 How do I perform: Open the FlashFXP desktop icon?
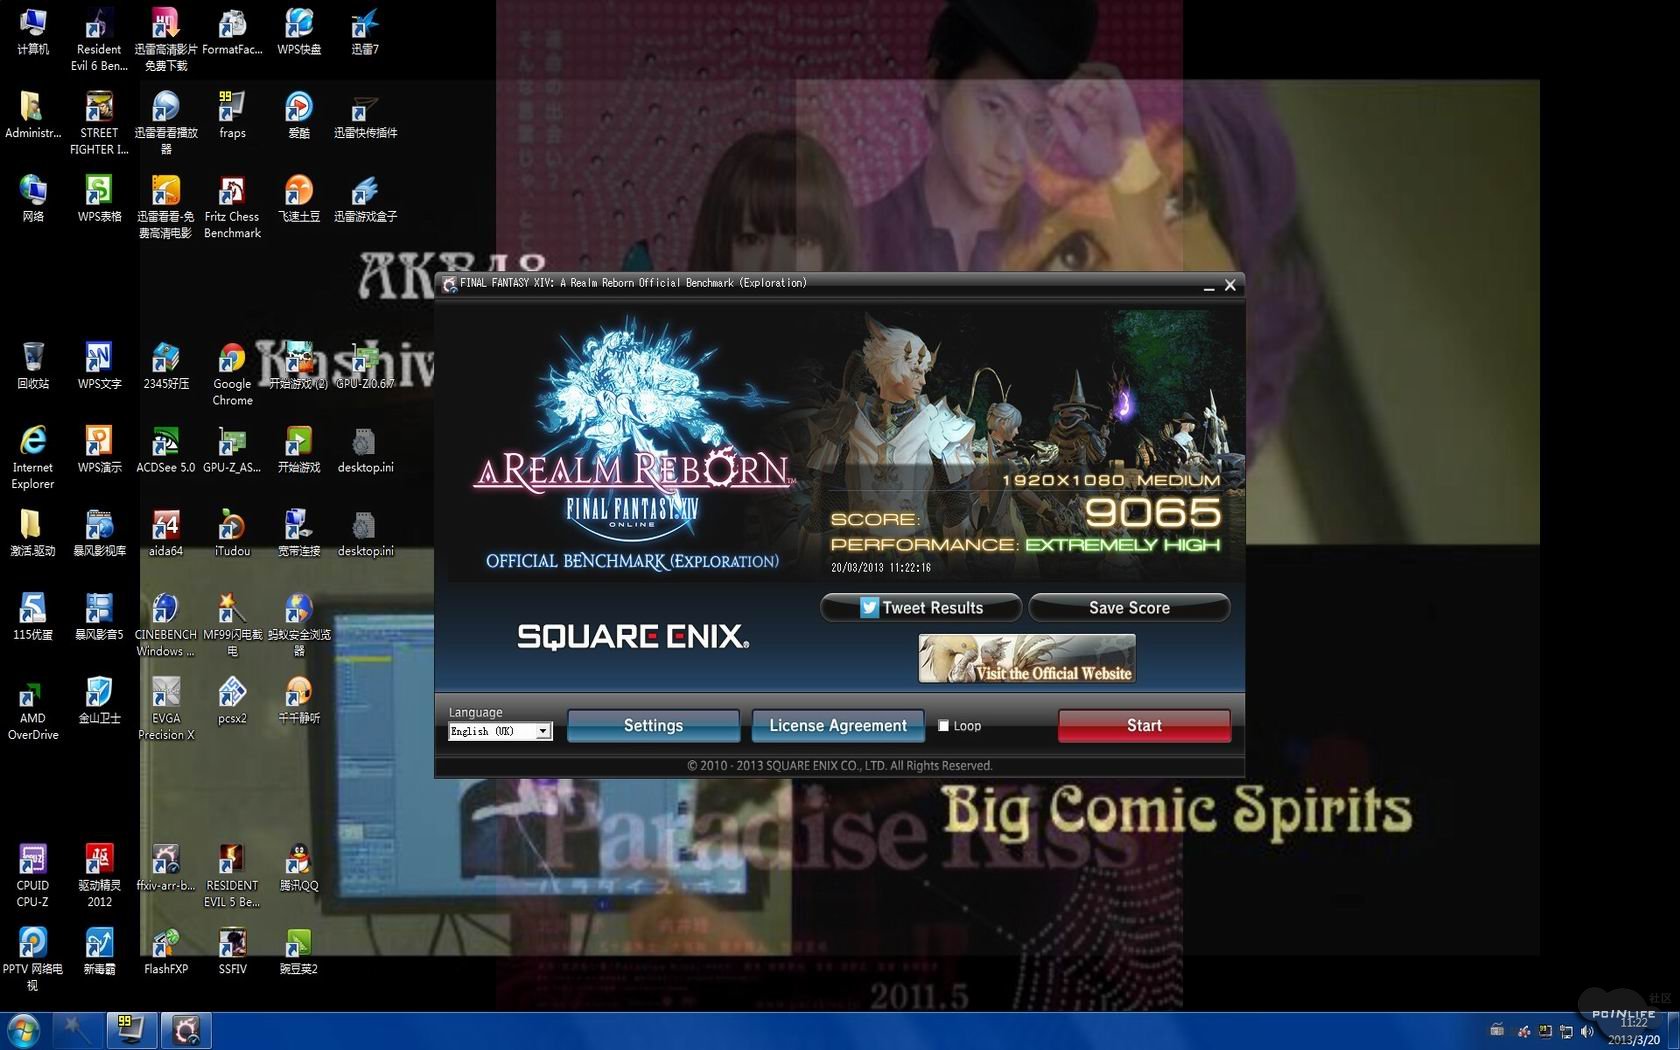(166, 950)
